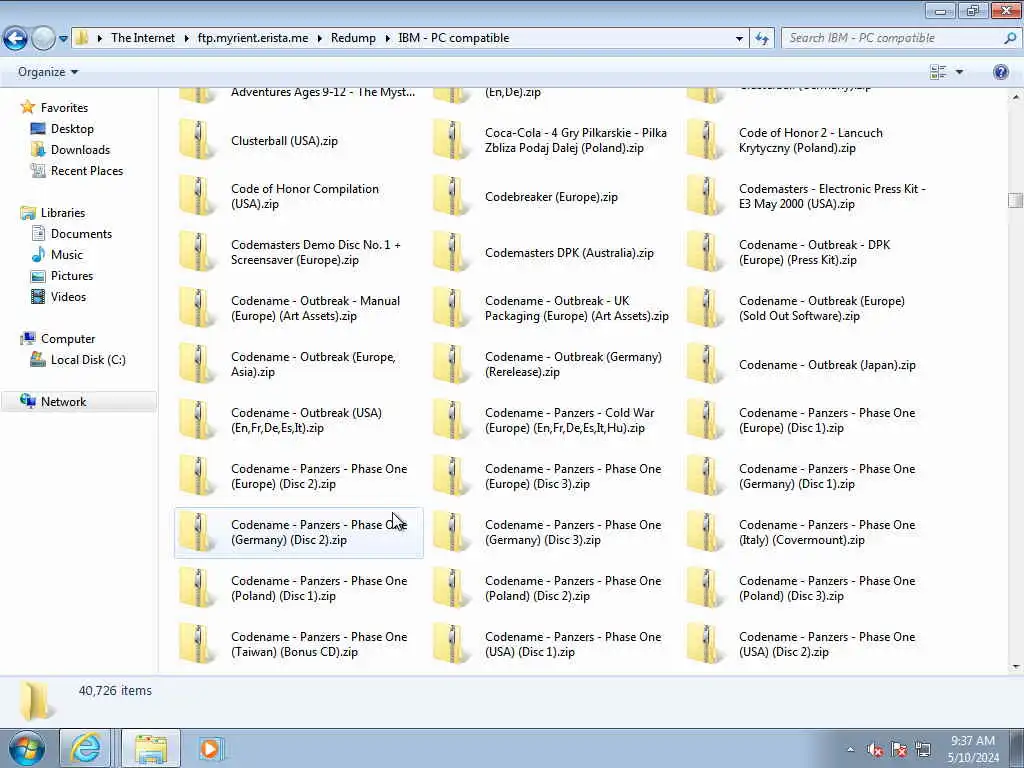Open Help via the question mark icon
This screenshot has width=1024, height=768.
tap(1000, 72)
